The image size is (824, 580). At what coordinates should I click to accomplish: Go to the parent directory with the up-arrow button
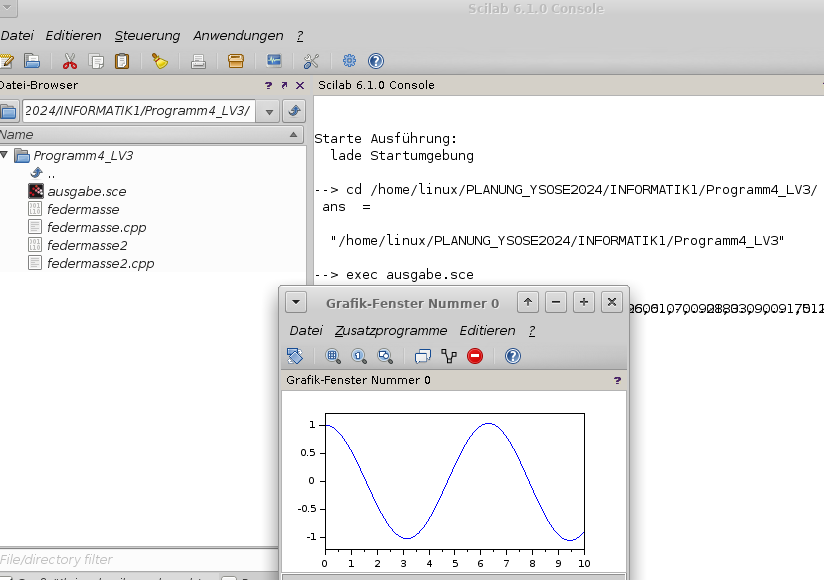point(294,111)
